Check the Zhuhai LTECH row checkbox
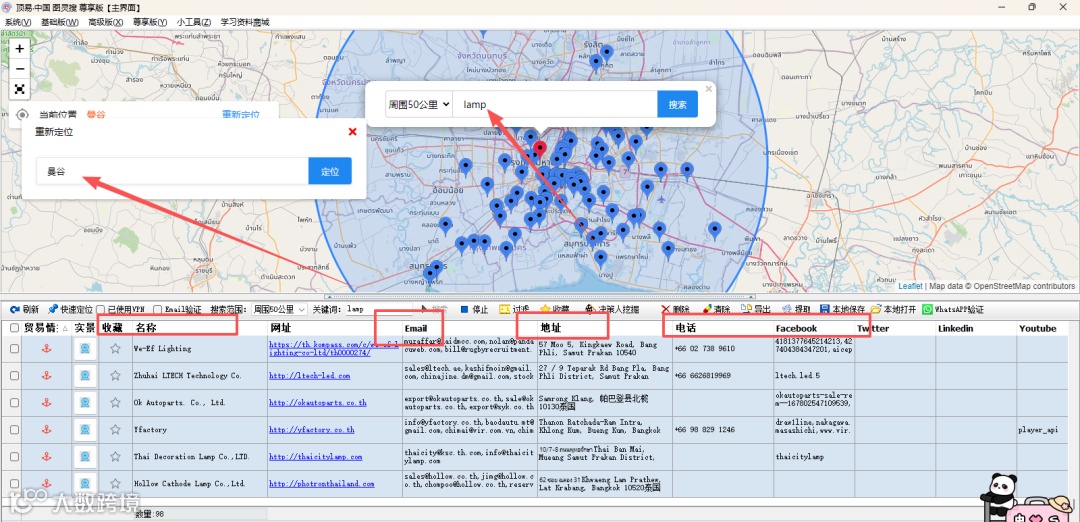1080x522 pixels. 14,376
